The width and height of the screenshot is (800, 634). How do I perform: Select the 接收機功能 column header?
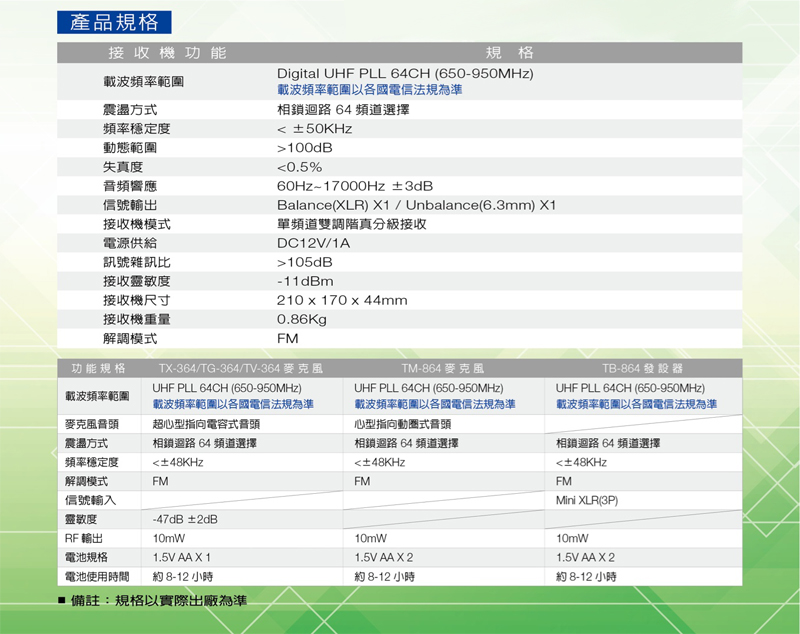(x=167, y=53)
